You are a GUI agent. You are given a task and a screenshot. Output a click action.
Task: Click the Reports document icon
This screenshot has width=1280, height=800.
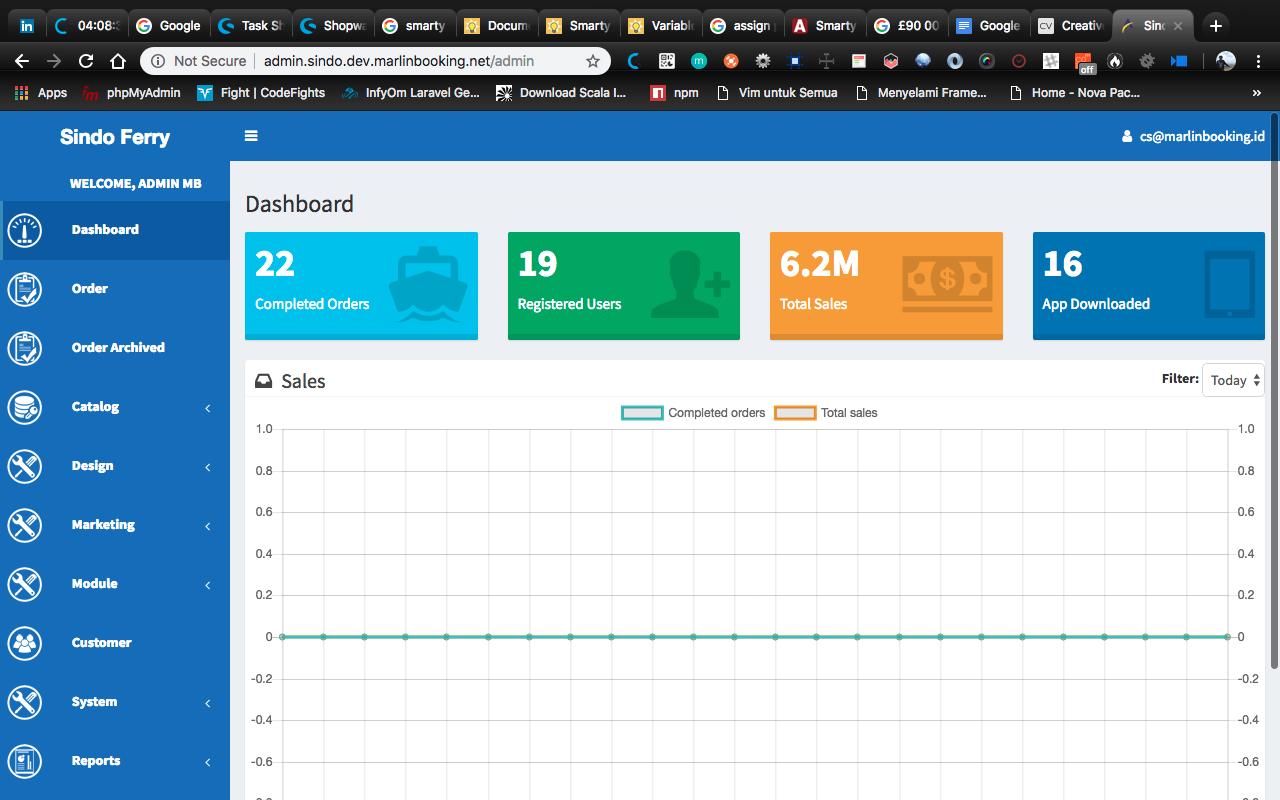coord(25,761)
